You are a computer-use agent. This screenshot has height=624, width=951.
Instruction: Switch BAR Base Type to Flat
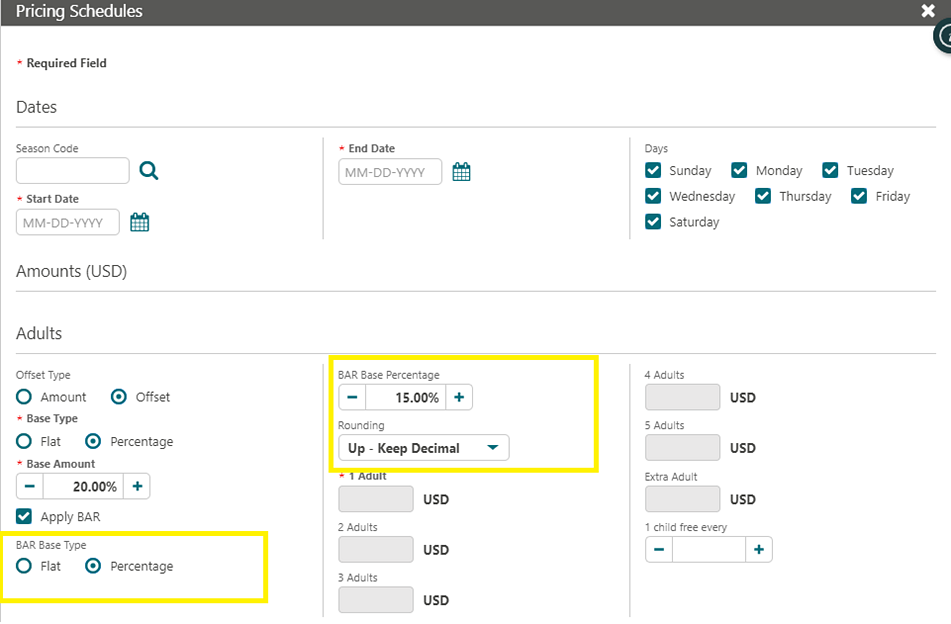[23, 566]
